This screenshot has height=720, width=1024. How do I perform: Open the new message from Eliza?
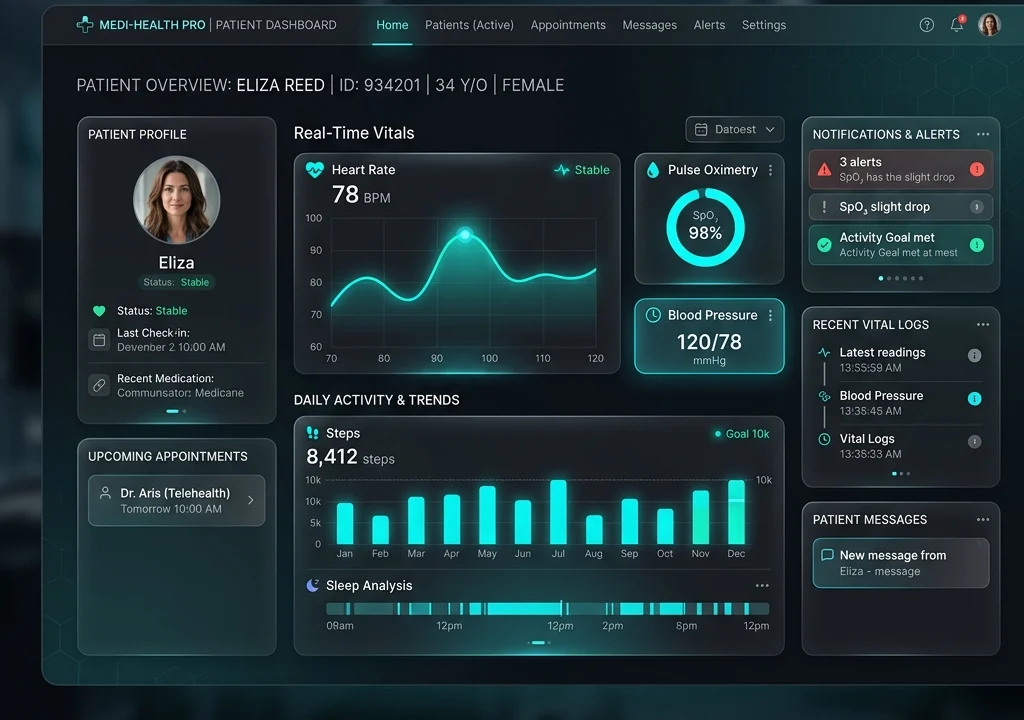click(901, 563)
